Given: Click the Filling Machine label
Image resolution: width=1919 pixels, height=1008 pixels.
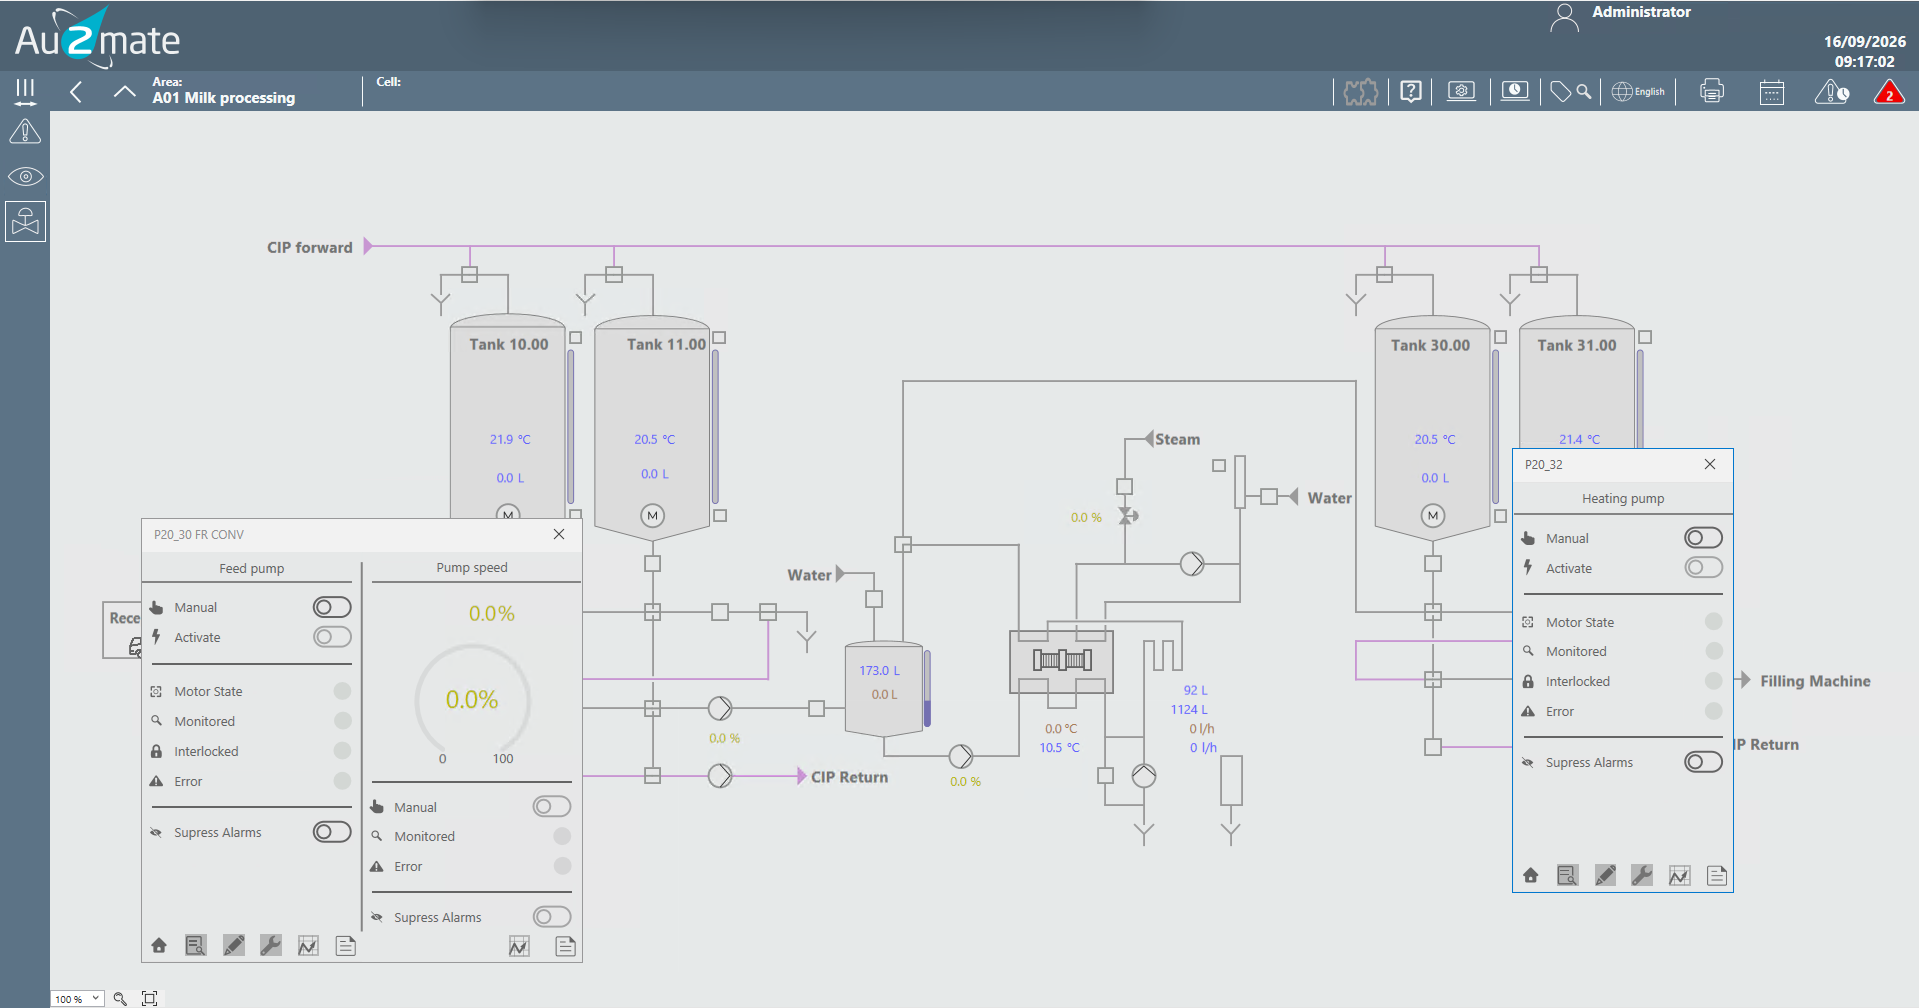Looking at the screenshot, I should 1815,681.
